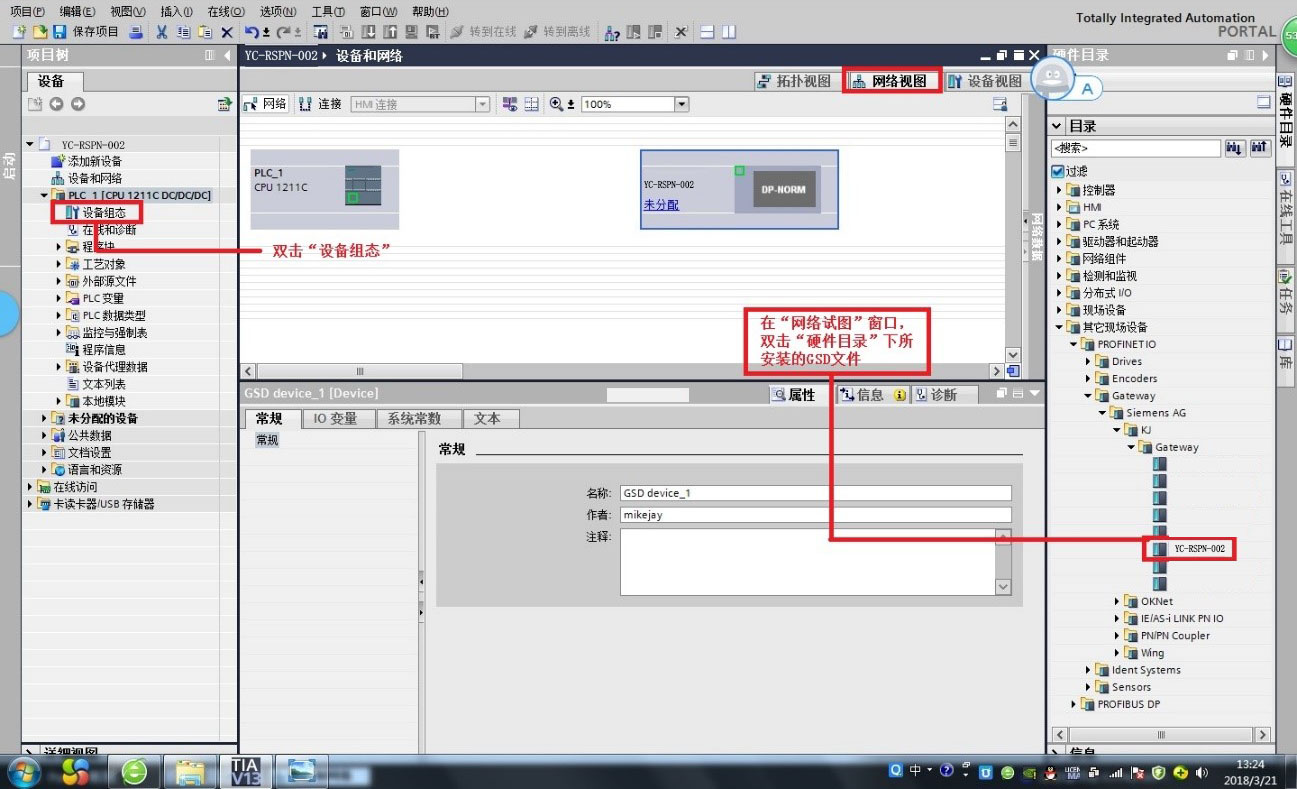1297x789 pixels.
Task: Expand the PN/PN Coupler catalog folder
Action: pyautogui.click(x=1118, y=636)
